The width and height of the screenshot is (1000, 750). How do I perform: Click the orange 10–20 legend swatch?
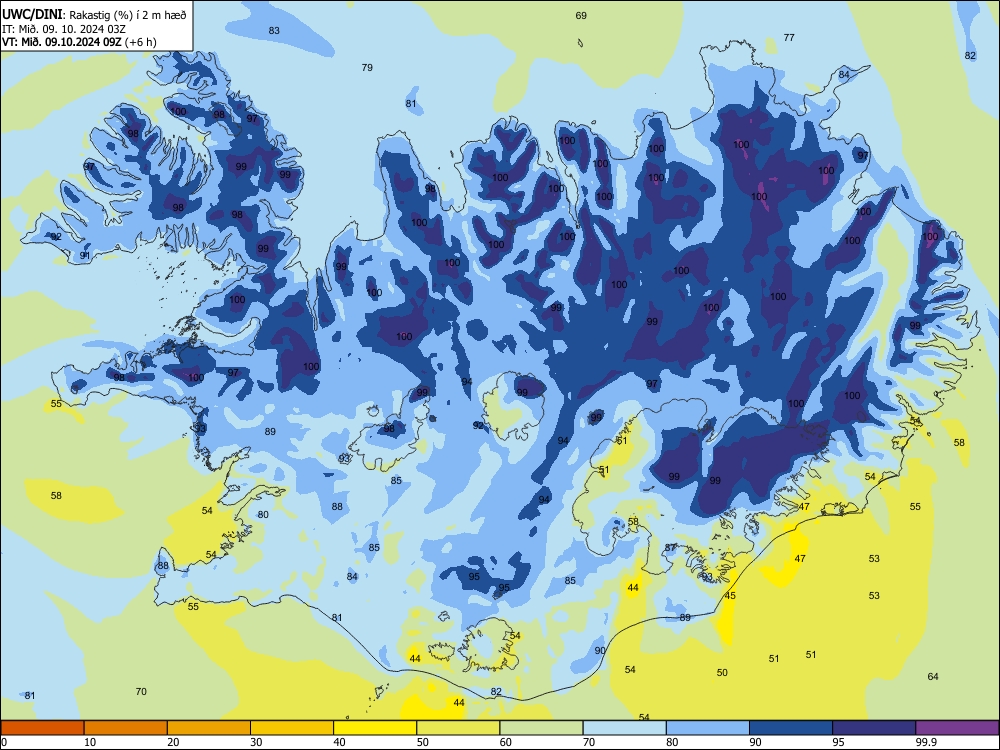[x=126, y=728]
